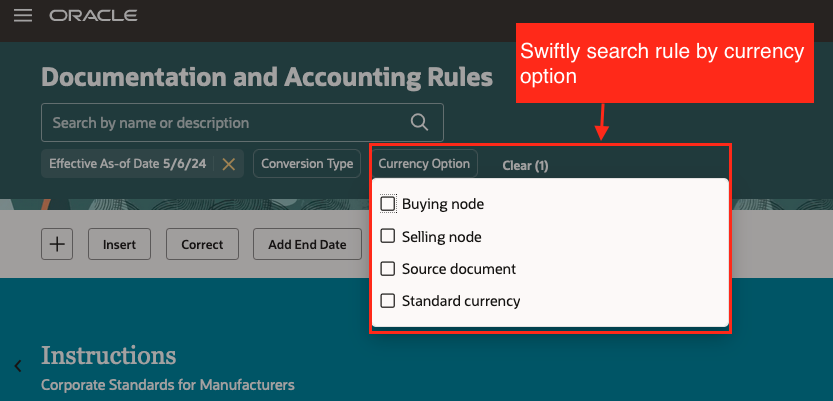Collapse the Instructions panel left chevron
Viewport: 833px width, 401px height.
pos(18,366)
